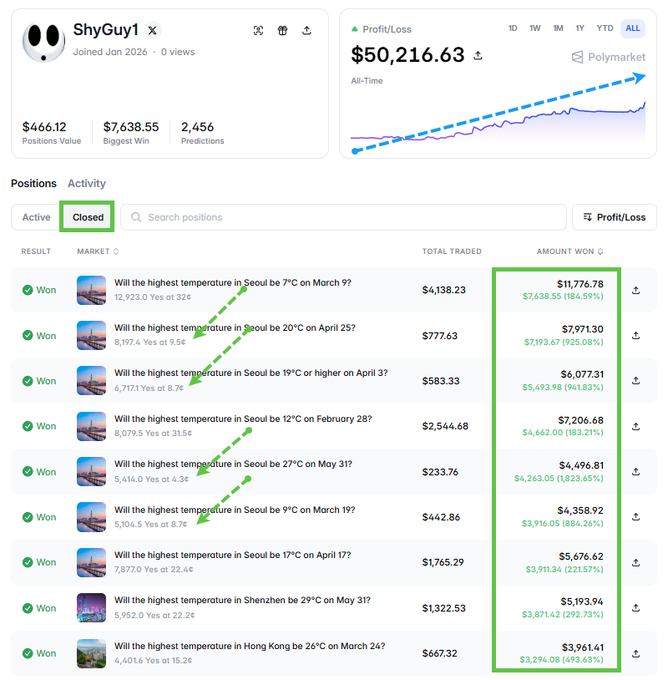Click "$7,193.67 (925.08%)" profit text
Image resolution: width=668 pixels, height=680 pixels.
pyautogui.click(x=563, y=342)
